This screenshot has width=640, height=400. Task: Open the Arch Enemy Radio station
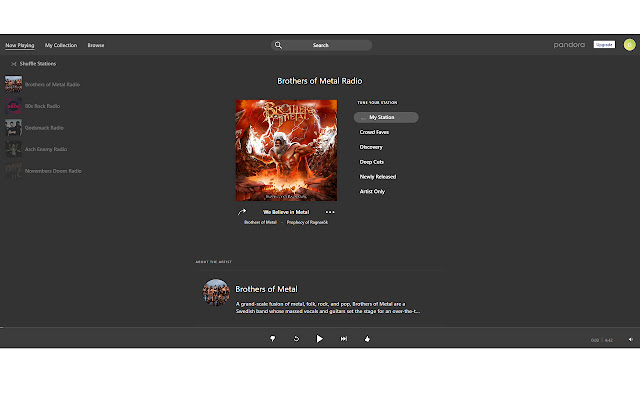point(46,149)
